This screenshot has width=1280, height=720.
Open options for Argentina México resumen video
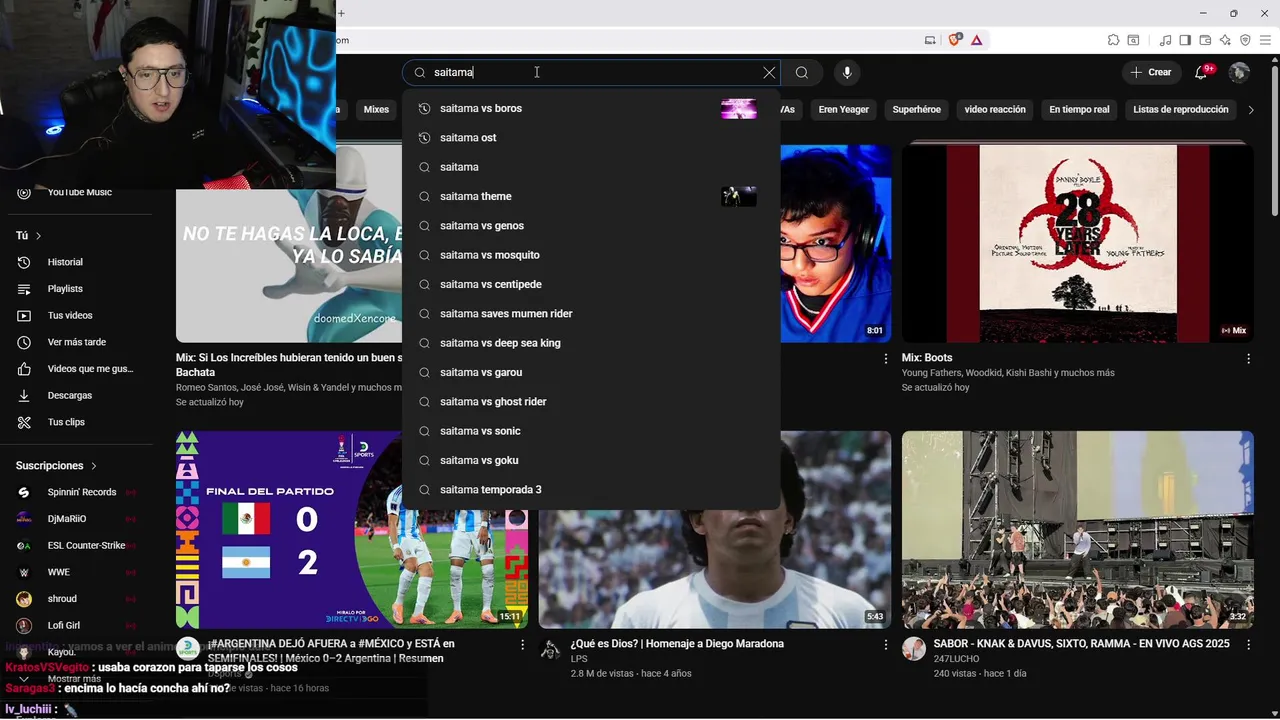click(522, 645)
